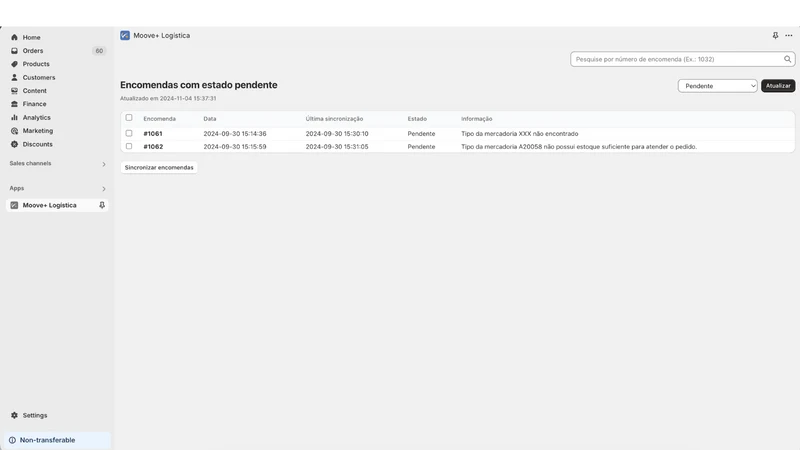Click the 'Atualizado em 2024-11-04' timestamp

tap(168, 98)
